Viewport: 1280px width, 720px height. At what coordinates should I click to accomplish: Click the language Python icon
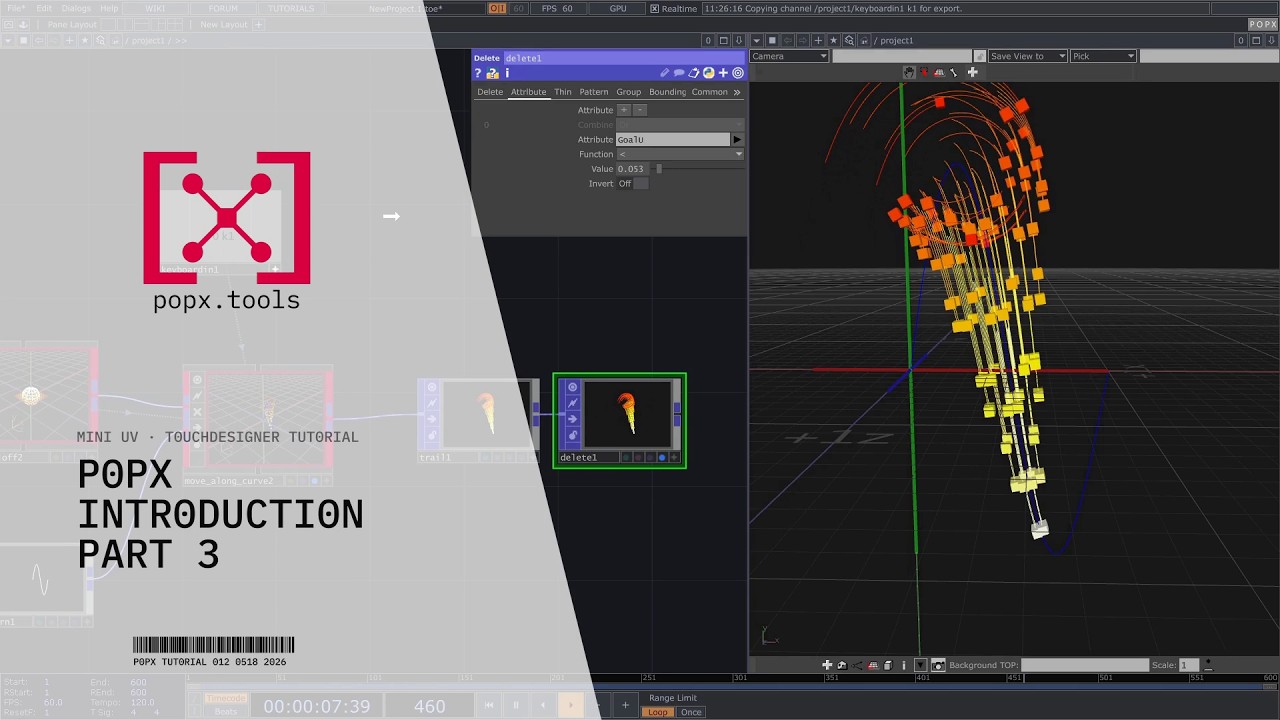[708, 73]
